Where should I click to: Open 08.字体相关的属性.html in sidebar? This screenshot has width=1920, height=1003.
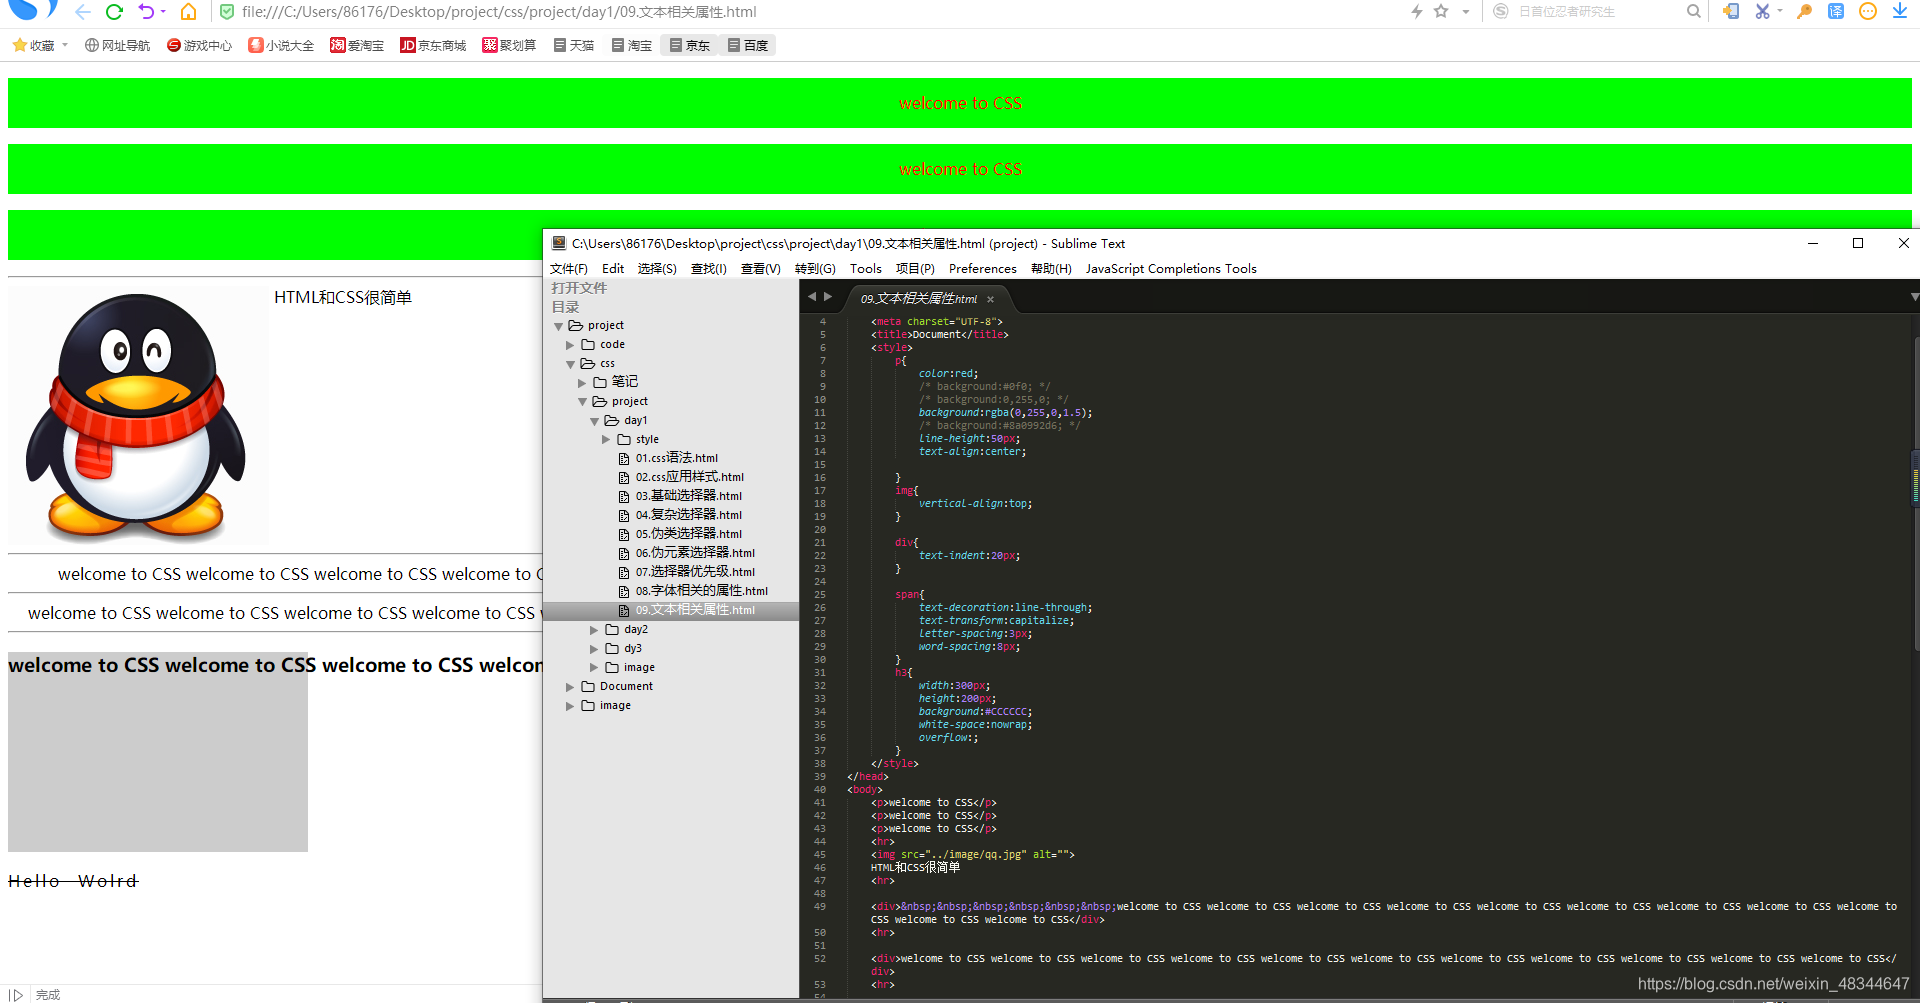point(701,591)
